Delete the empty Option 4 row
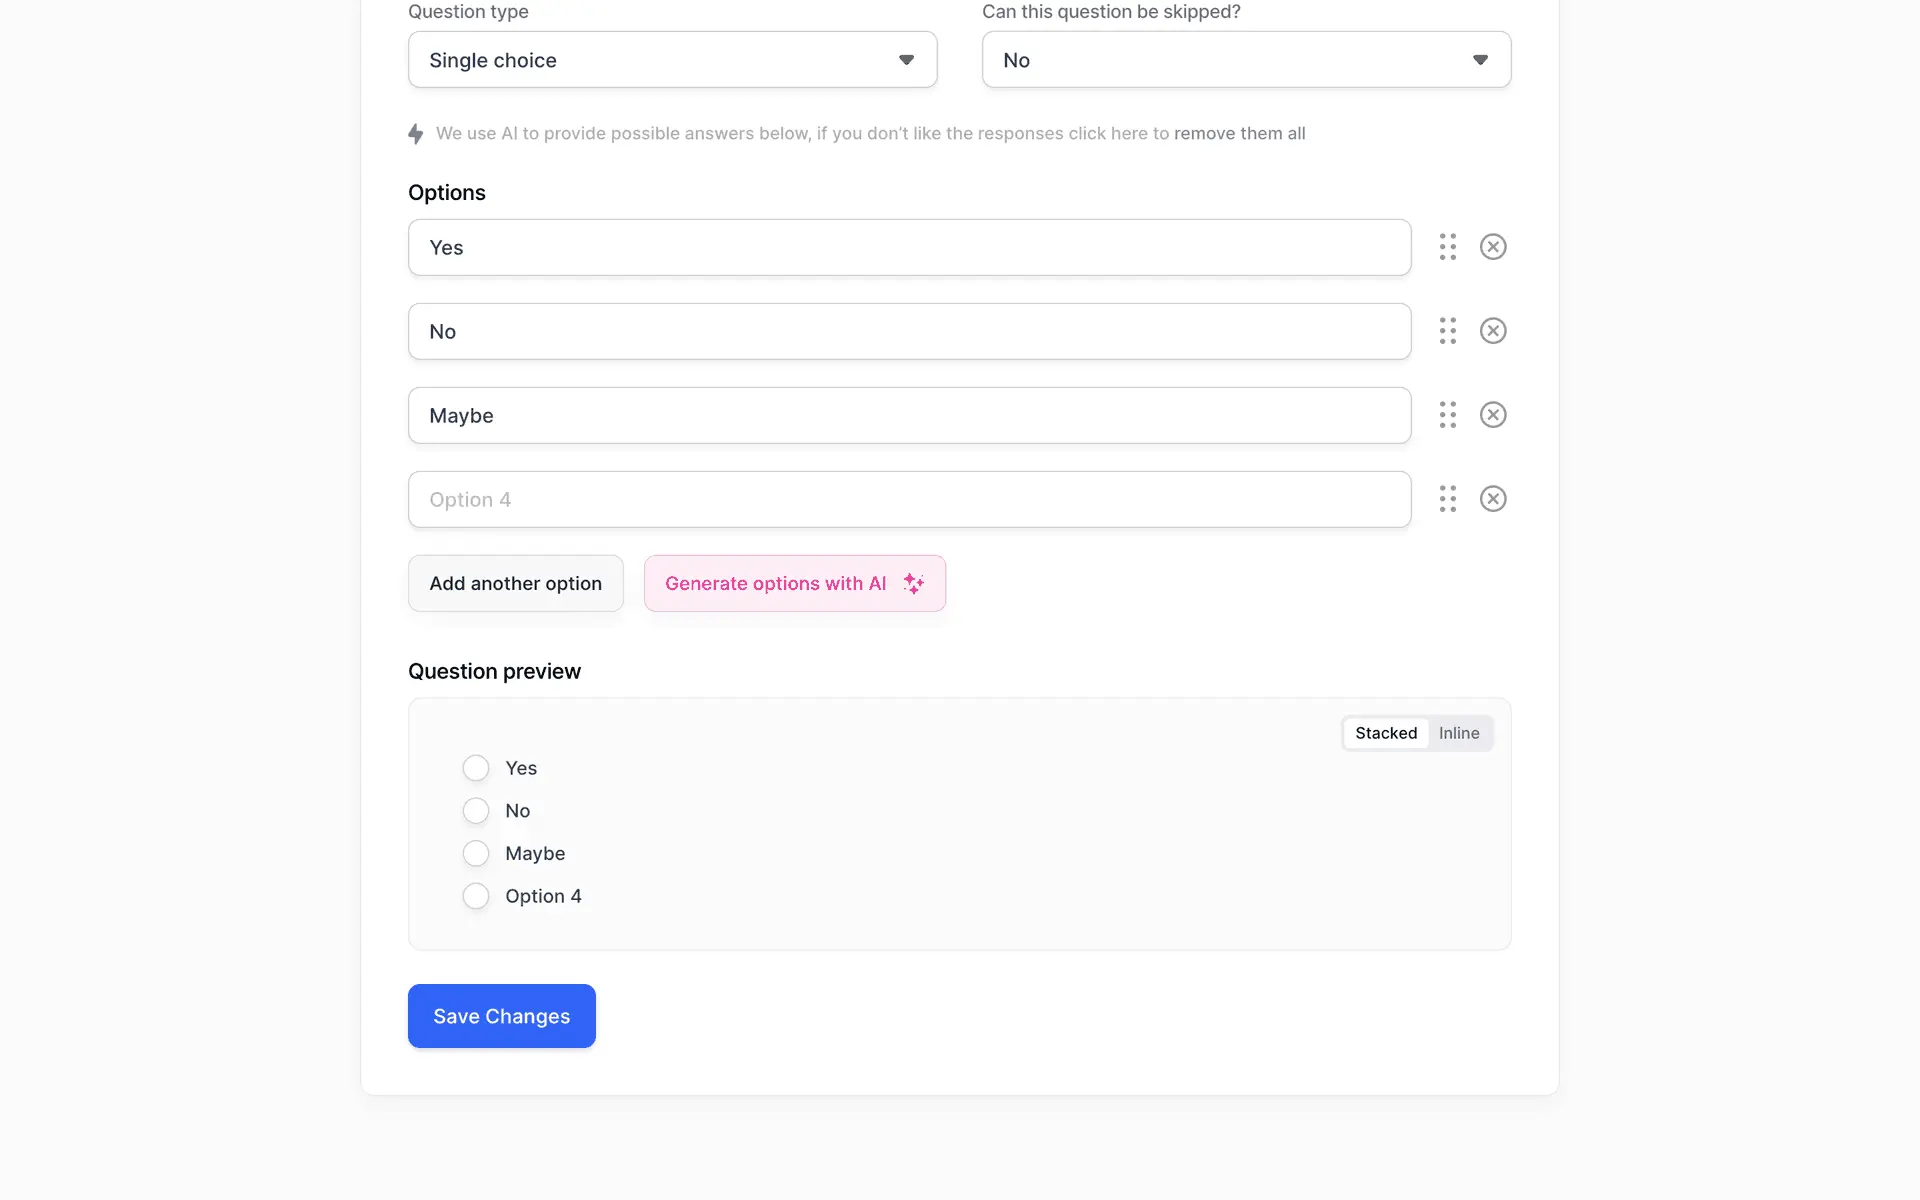The image size is (1920, 1200). (1493, 499)
